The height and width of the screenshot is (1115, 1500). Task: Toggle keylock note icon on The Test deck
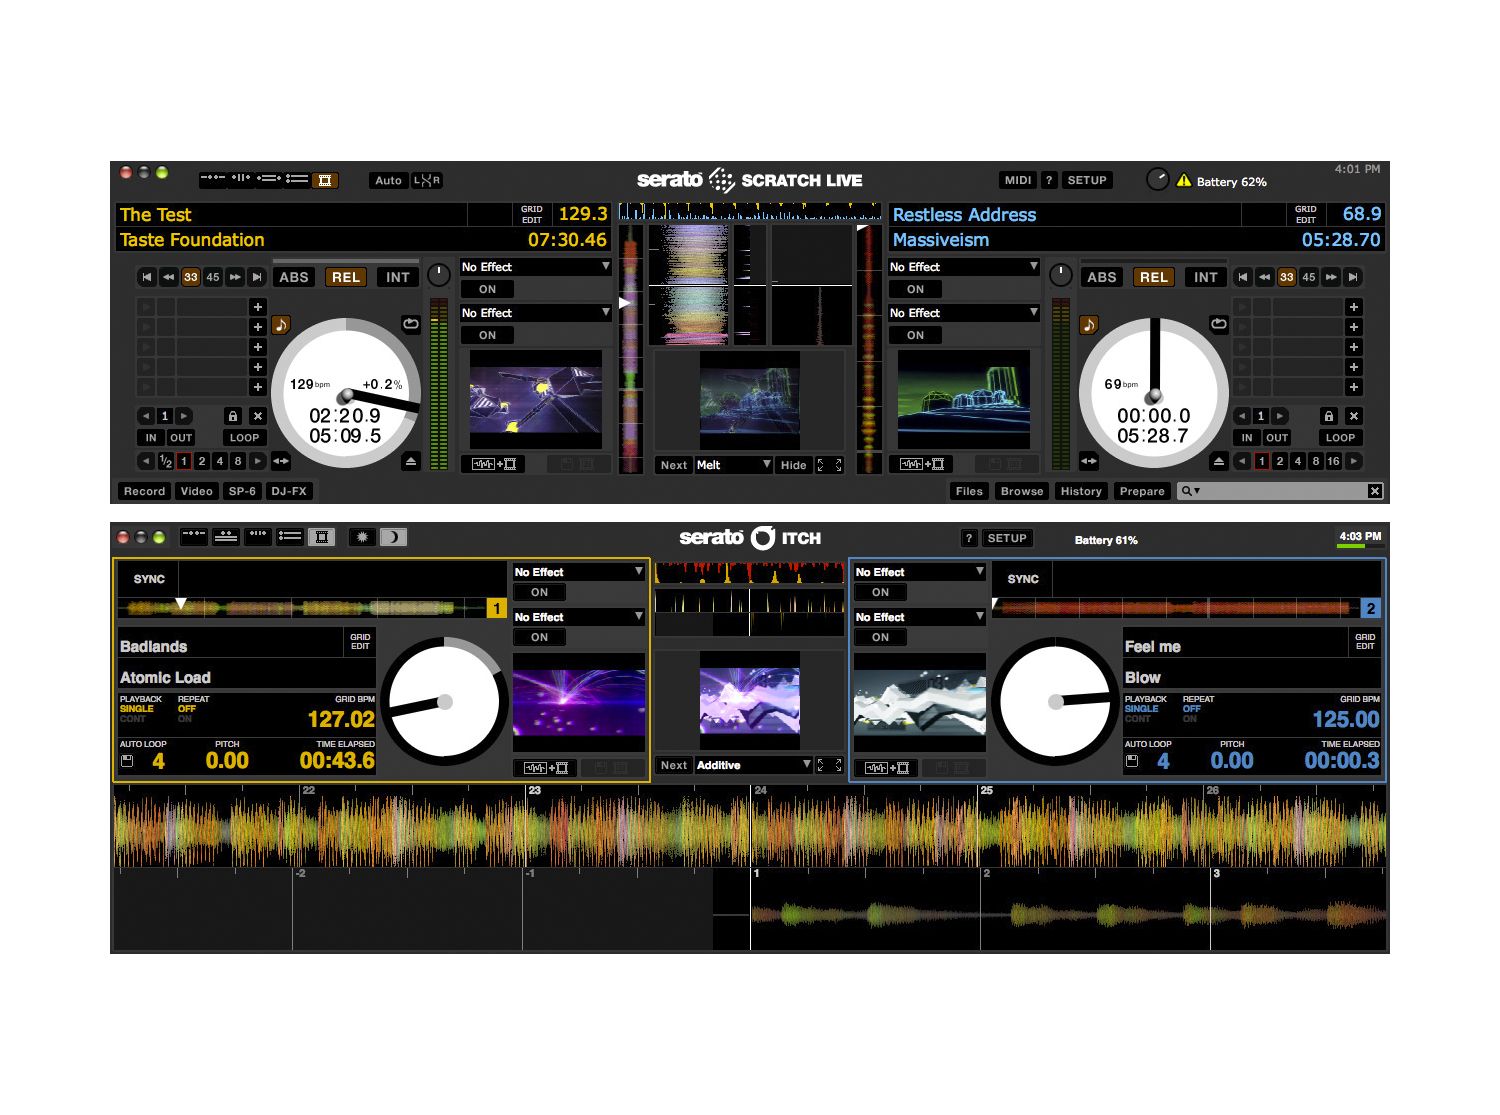point(281,325)
